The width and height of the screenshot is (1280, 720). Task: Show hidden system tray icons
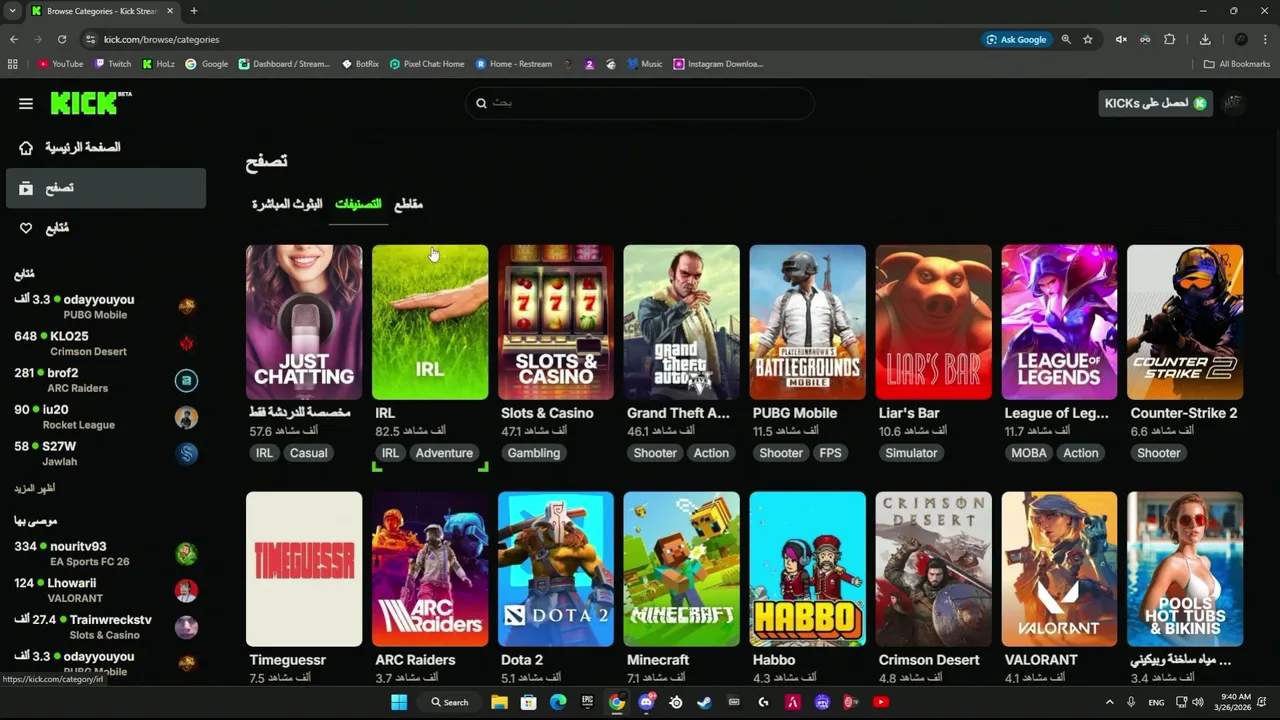point(1109,702)
